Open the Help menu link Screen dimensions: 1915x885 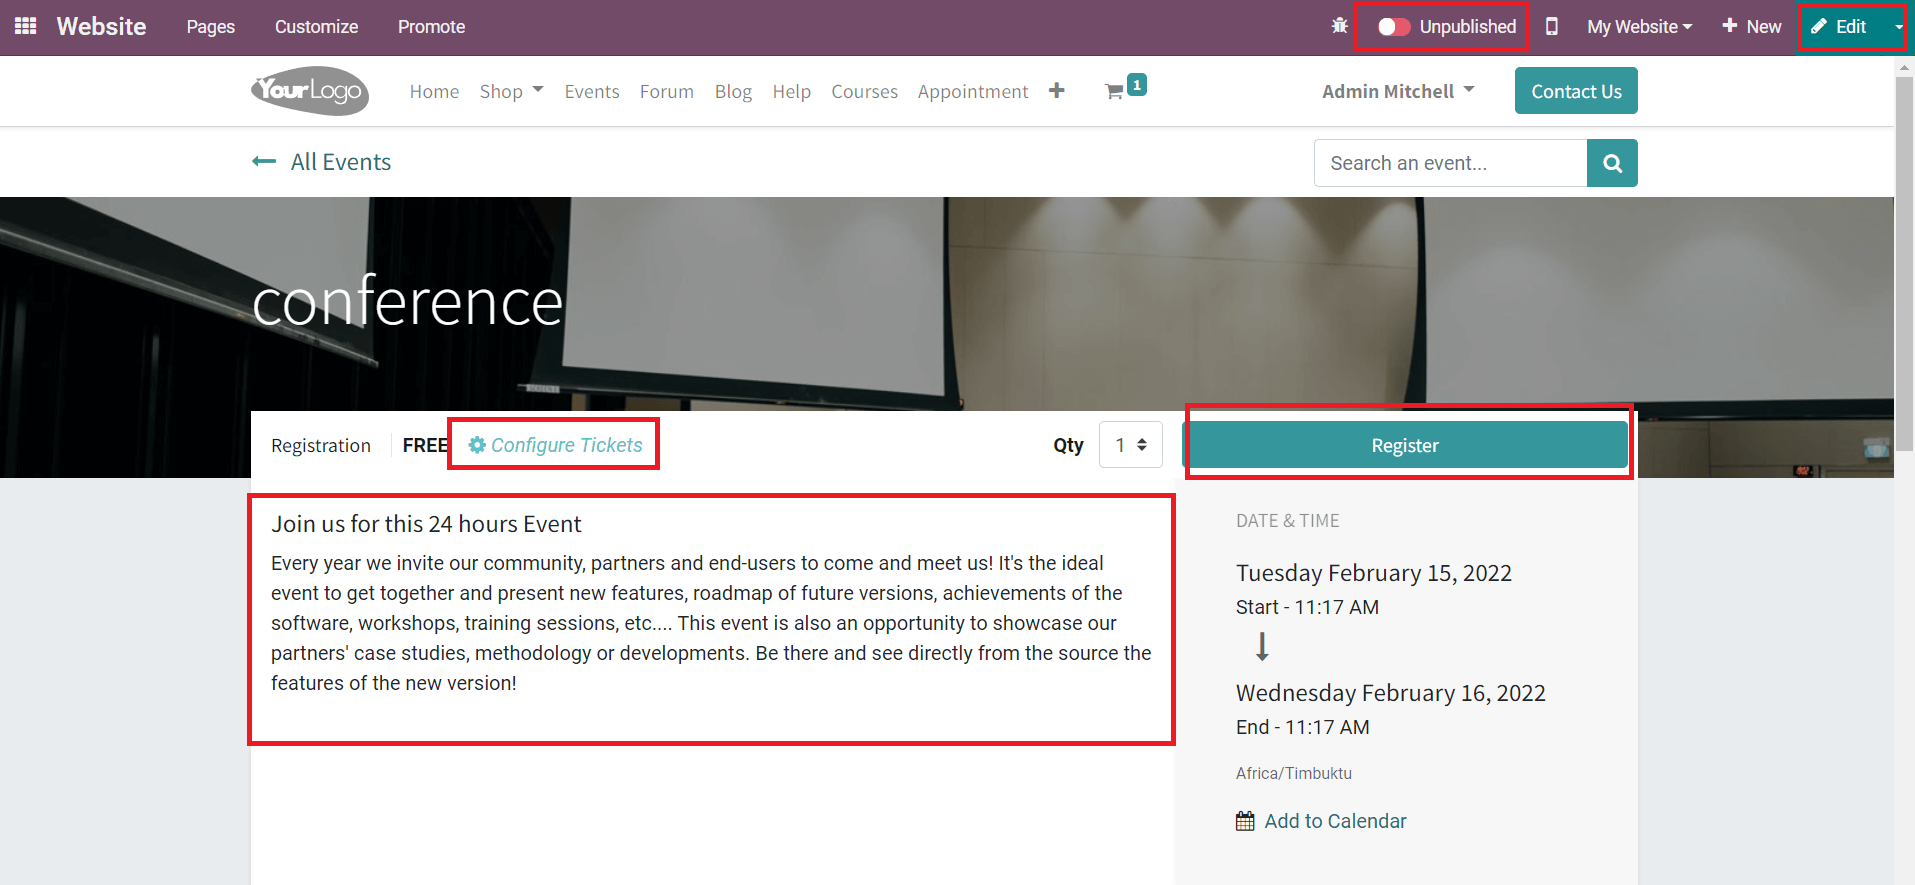[791, 91]
